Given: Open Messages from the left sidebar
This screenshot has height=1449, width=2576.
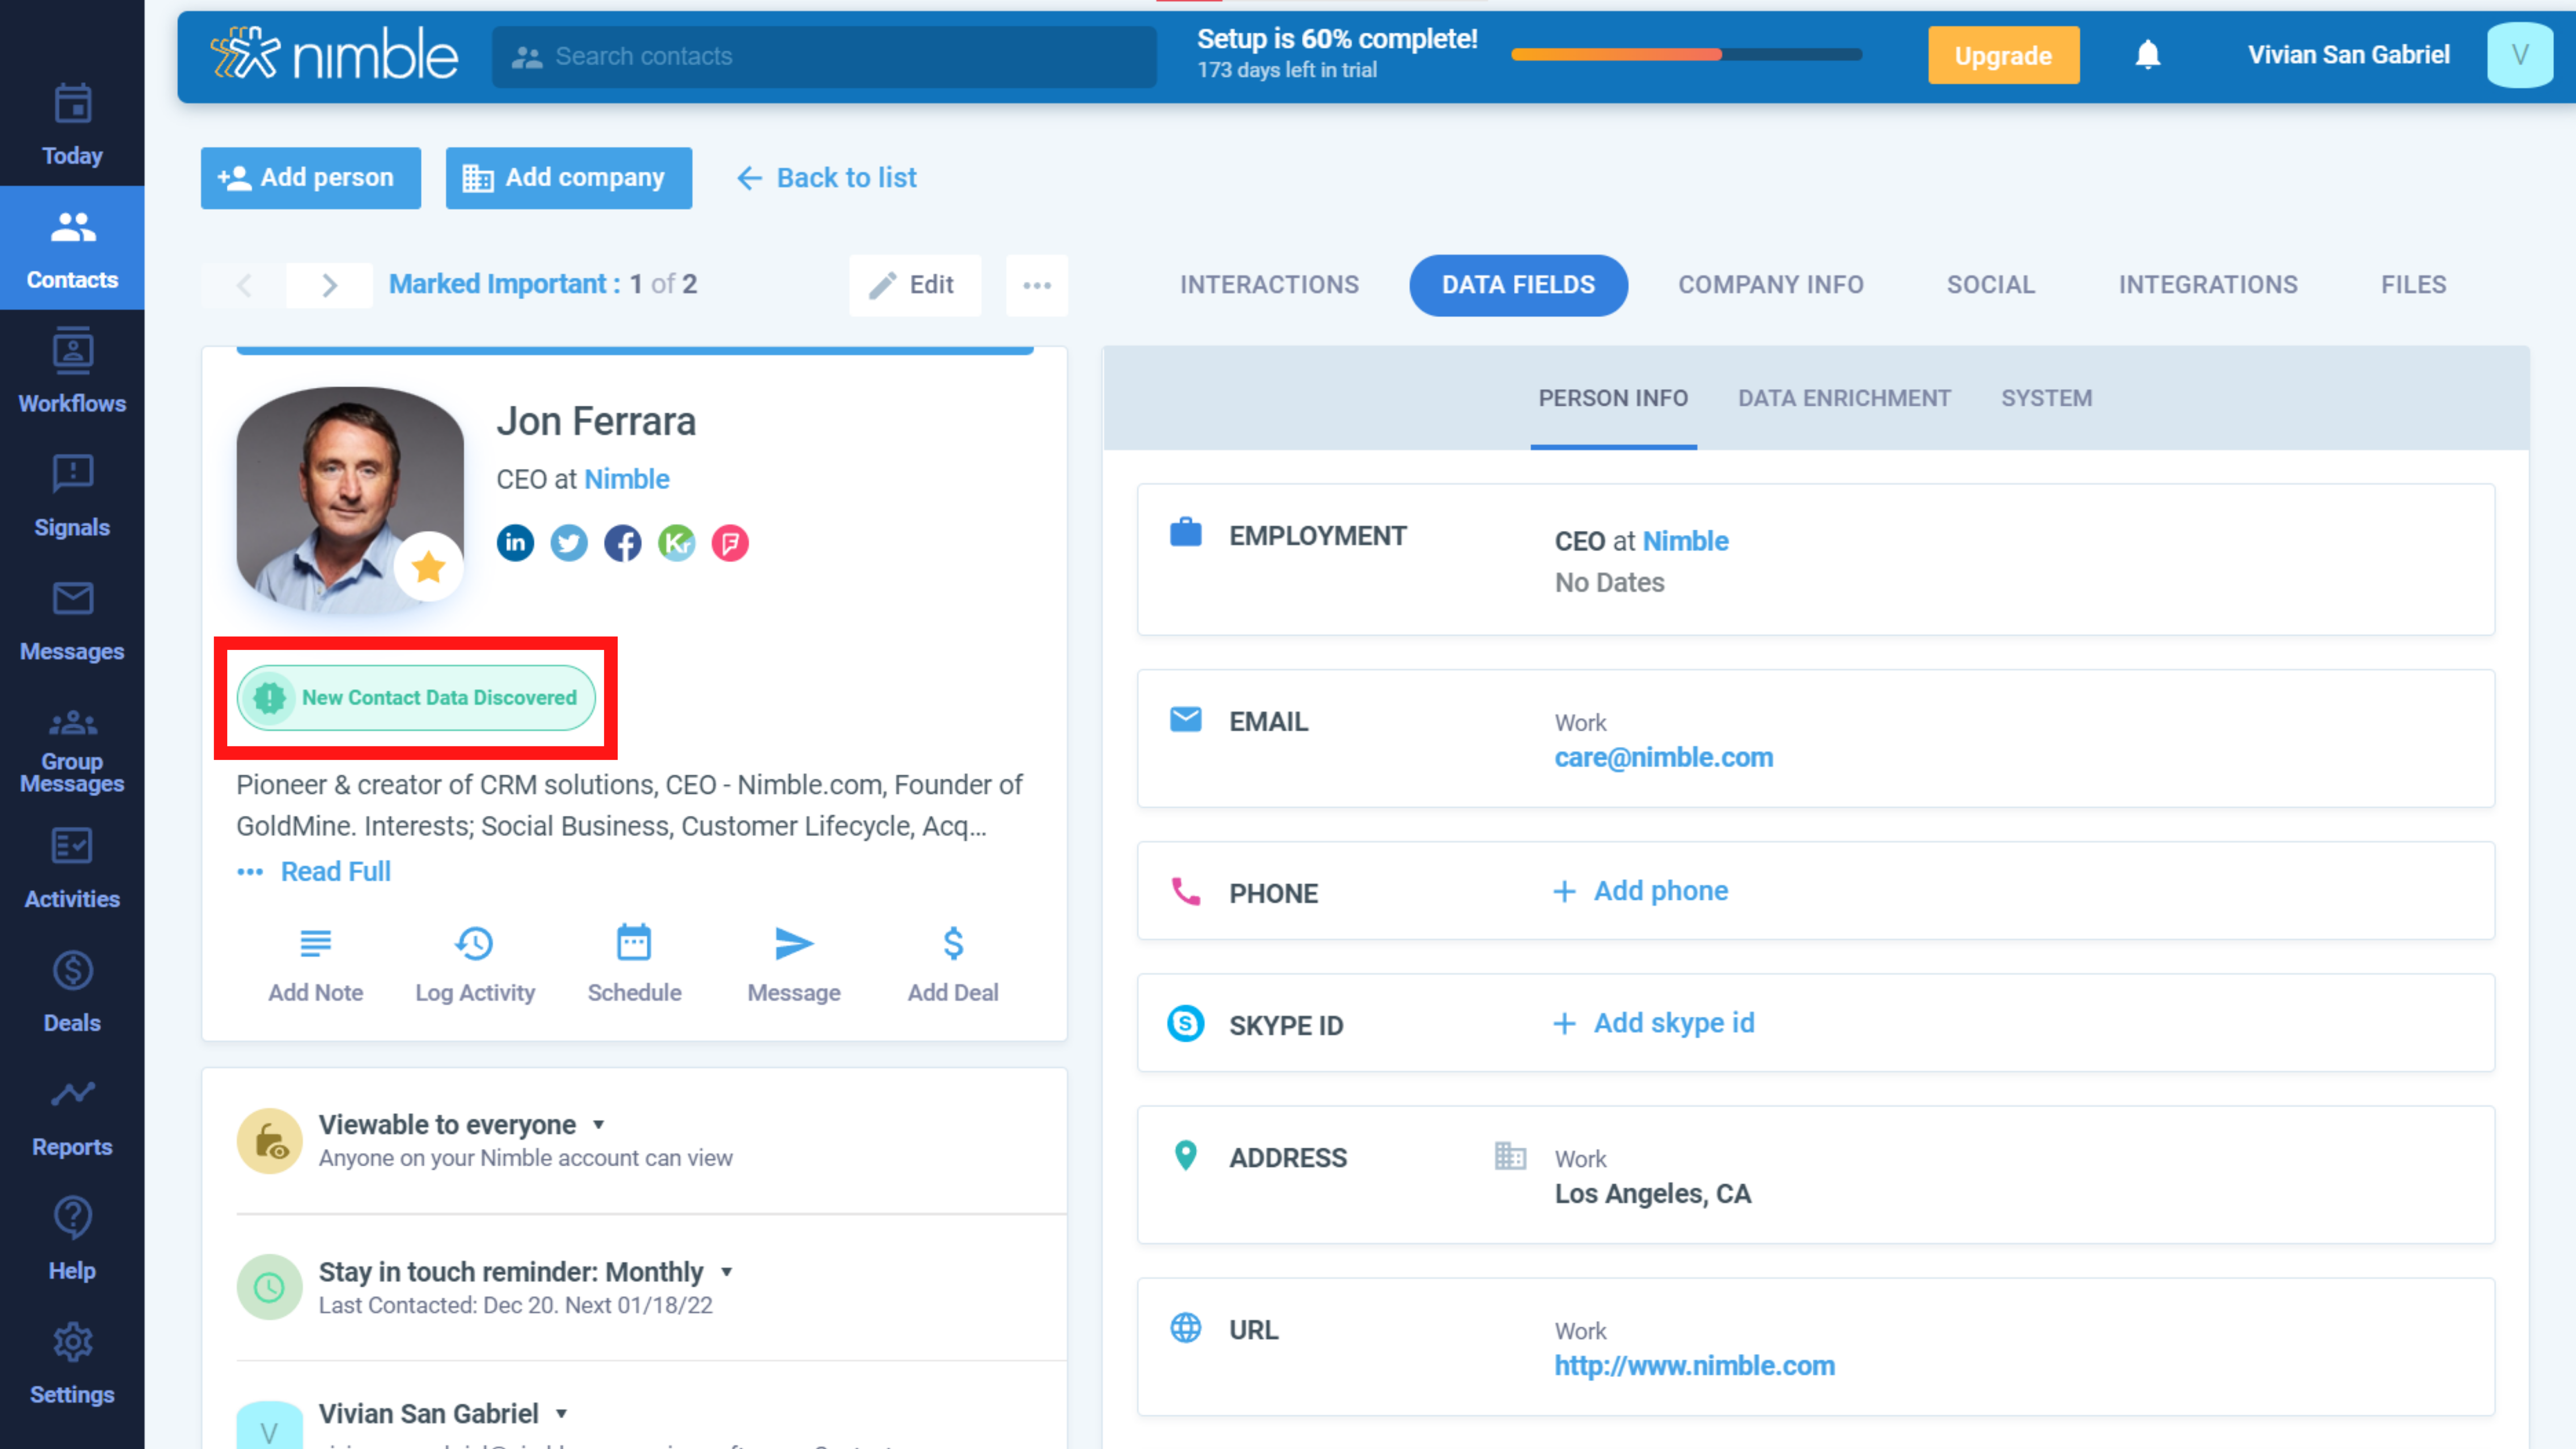Looking at the screenshot, I should point(71,620).
